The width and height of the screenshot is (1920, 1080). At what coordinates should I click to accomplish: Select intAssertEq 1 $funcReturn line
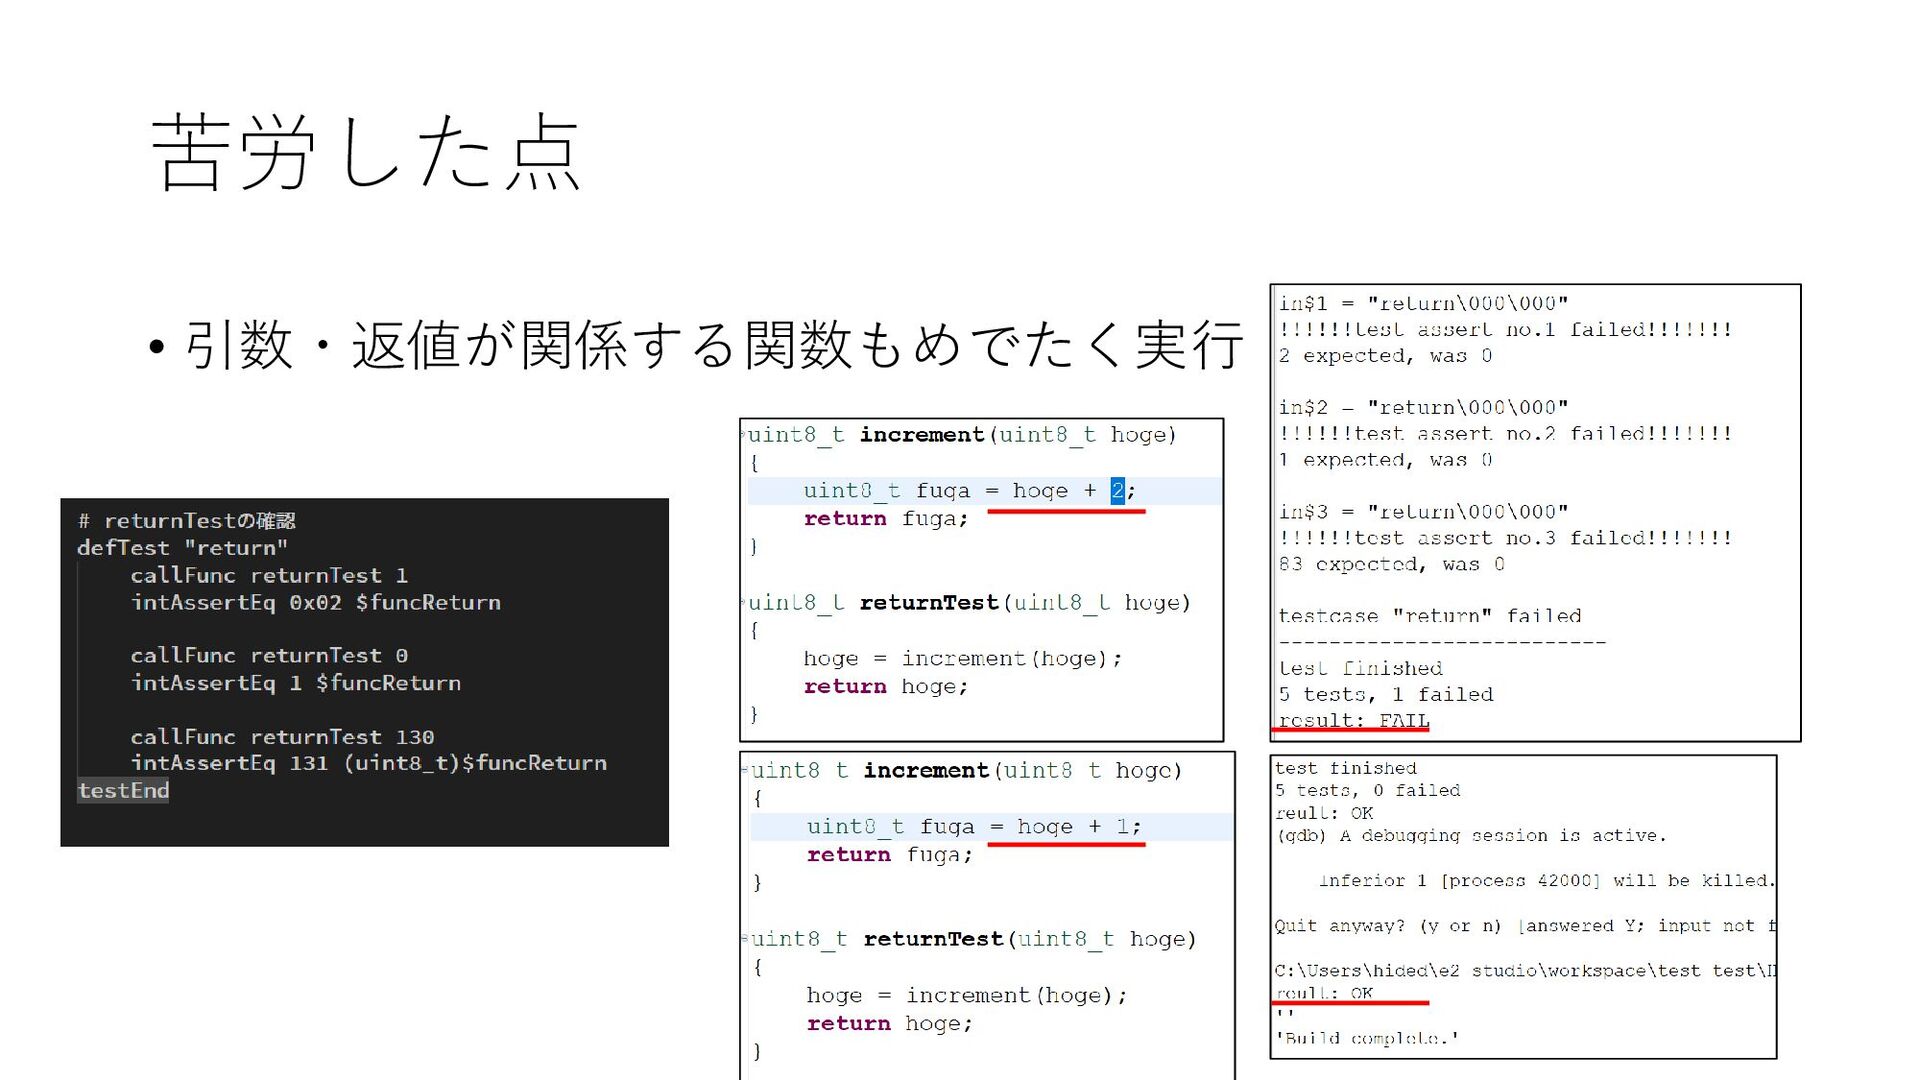pyautogui.click(x=296, y=682)
